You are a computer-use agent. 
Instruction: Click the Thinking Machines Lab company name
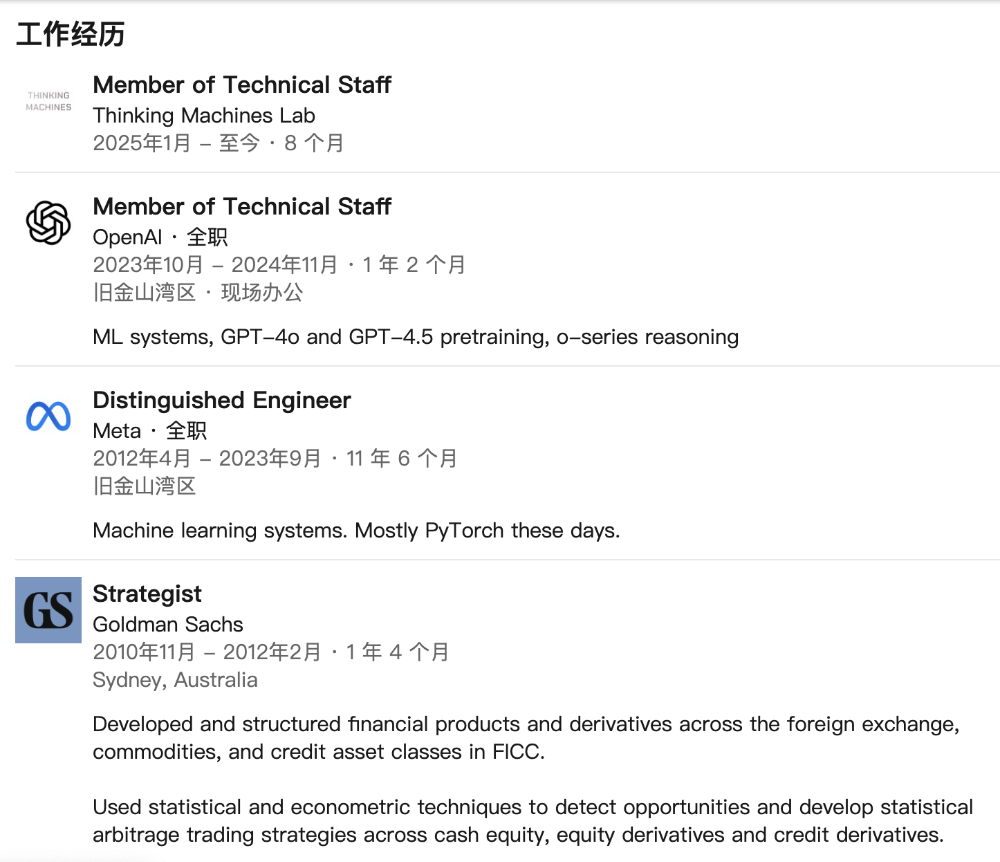[x=204, y=115]
